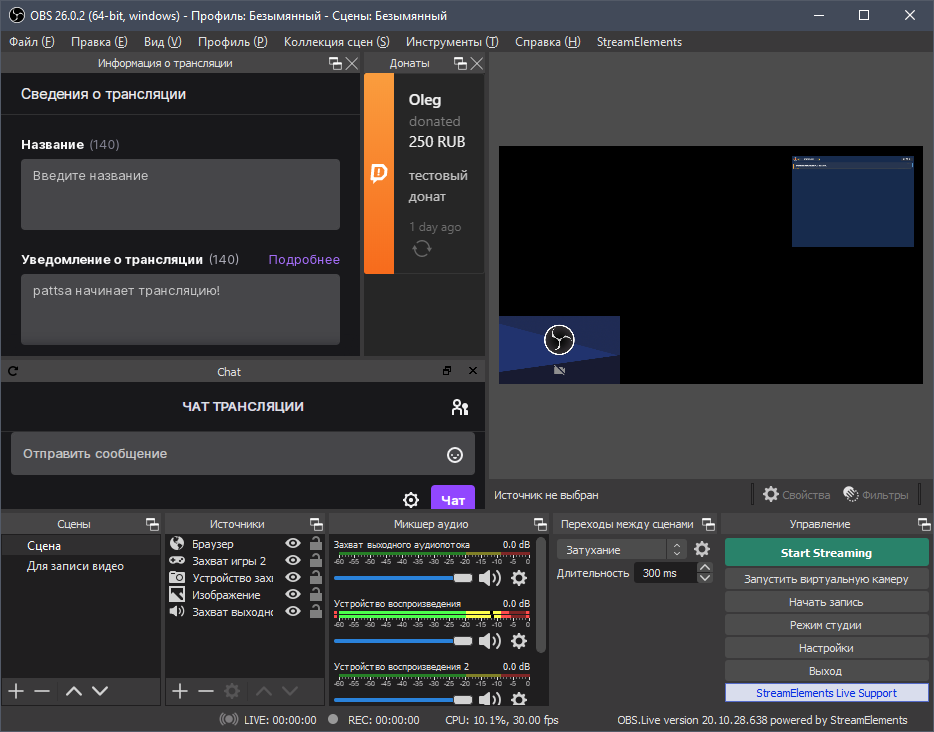Open transition properties gear icon
This screenshot has height=732, width=934.
pos(702,549)
